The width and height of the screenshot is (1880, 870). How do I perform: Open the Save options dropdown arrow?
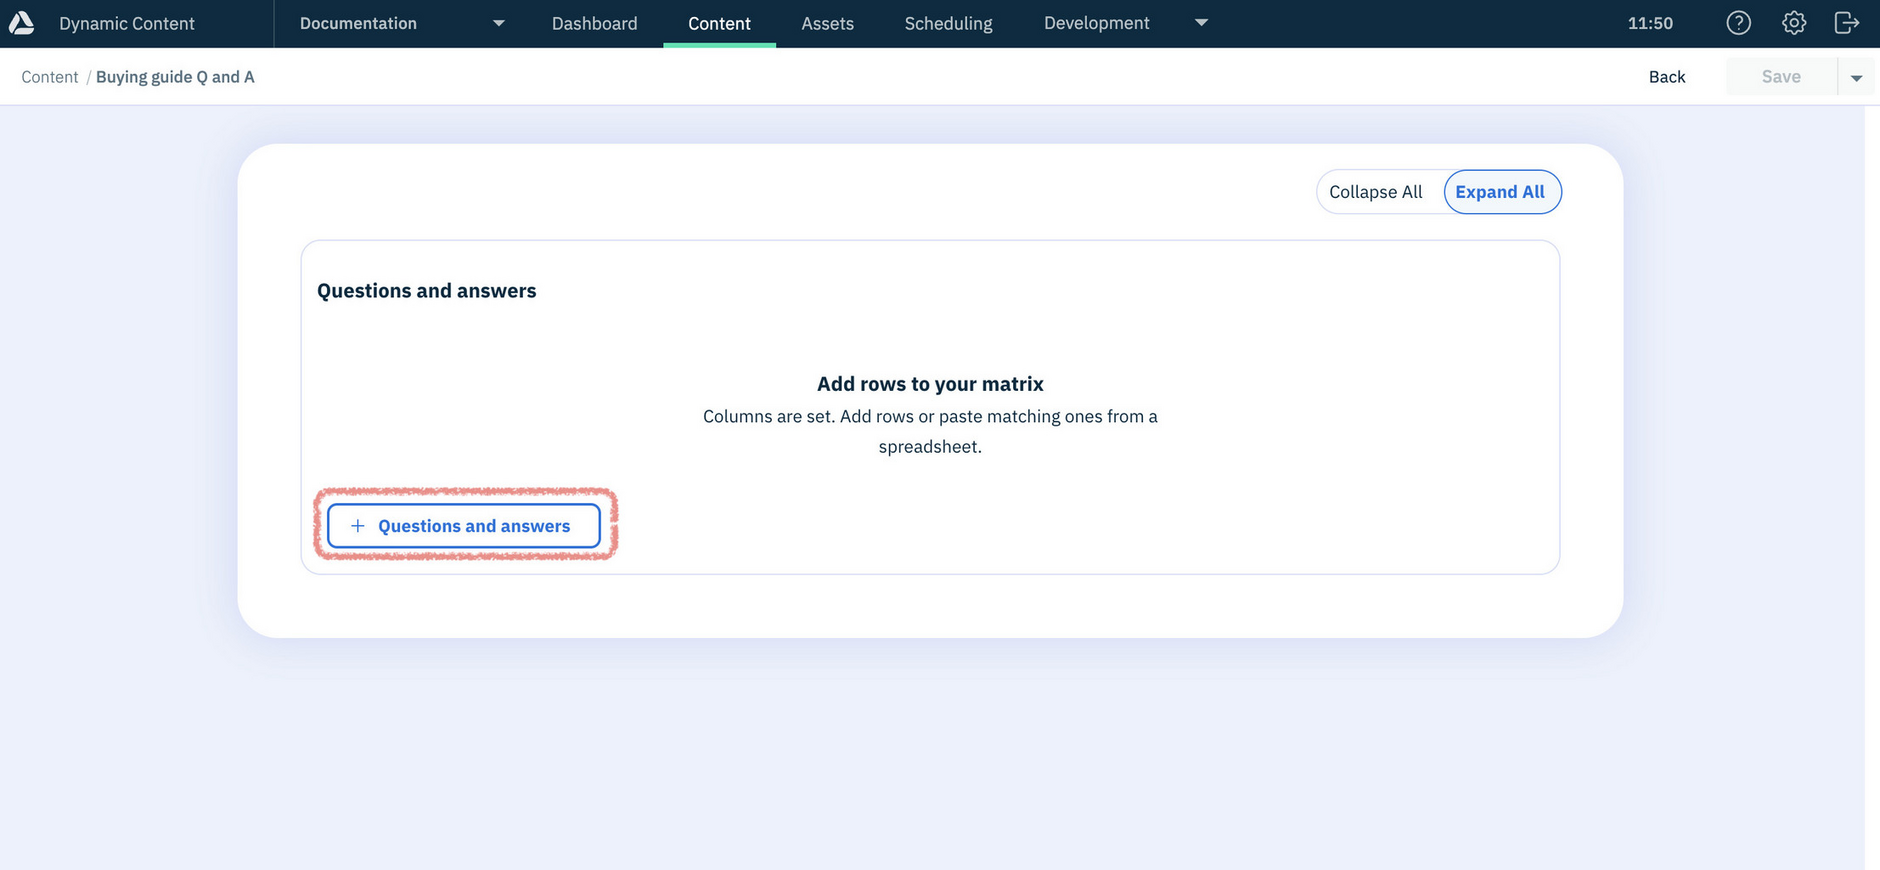pyautogui.click(x=1856, y=77)
